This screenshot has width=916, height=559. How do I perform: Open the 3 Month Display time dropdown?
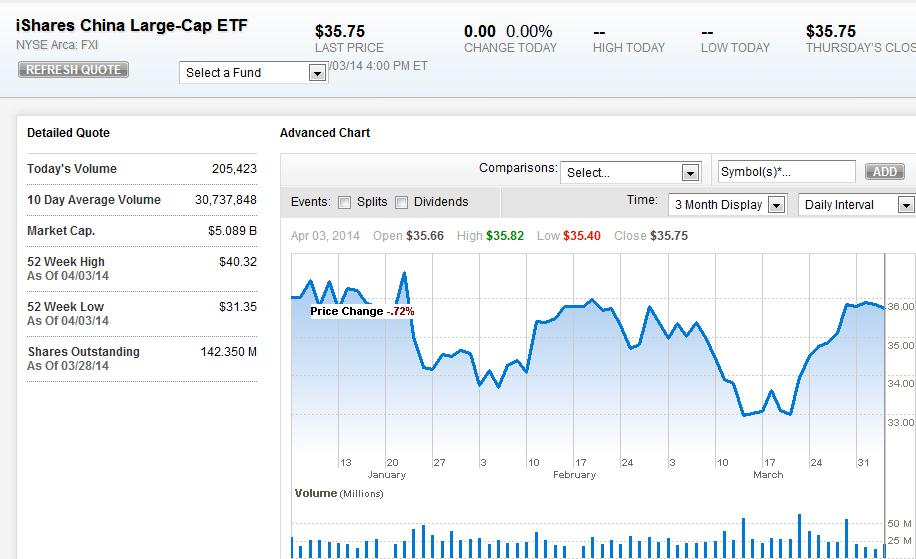[728, 205]
